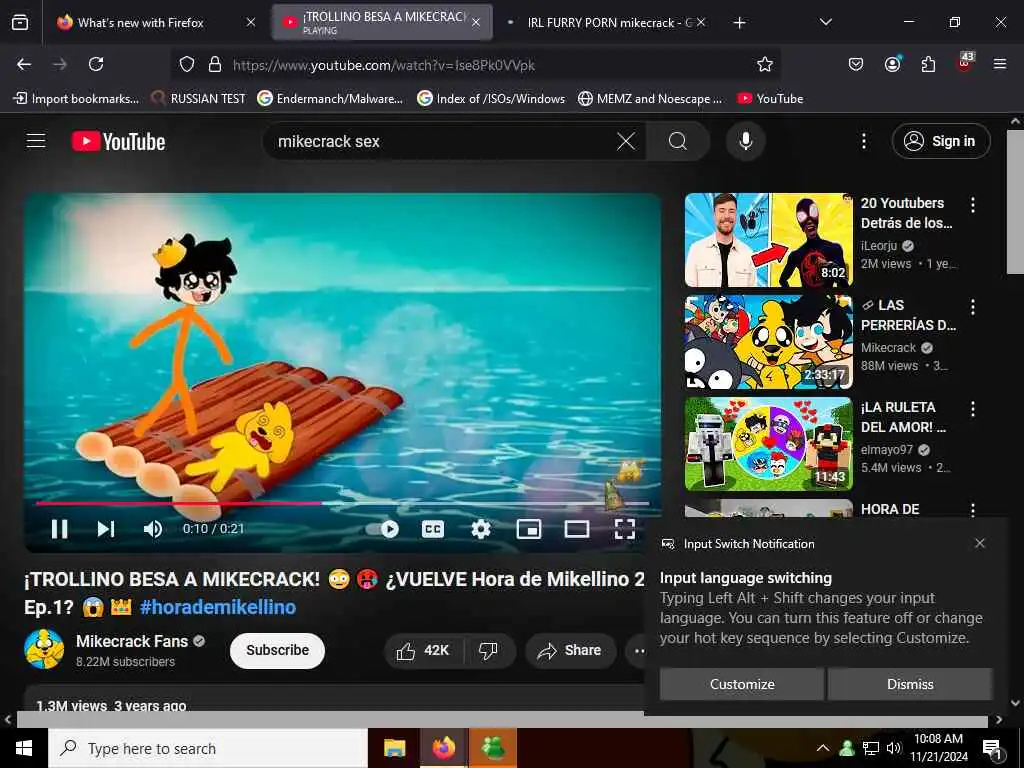Open the tracking protection shield icon

click(187, 64)
